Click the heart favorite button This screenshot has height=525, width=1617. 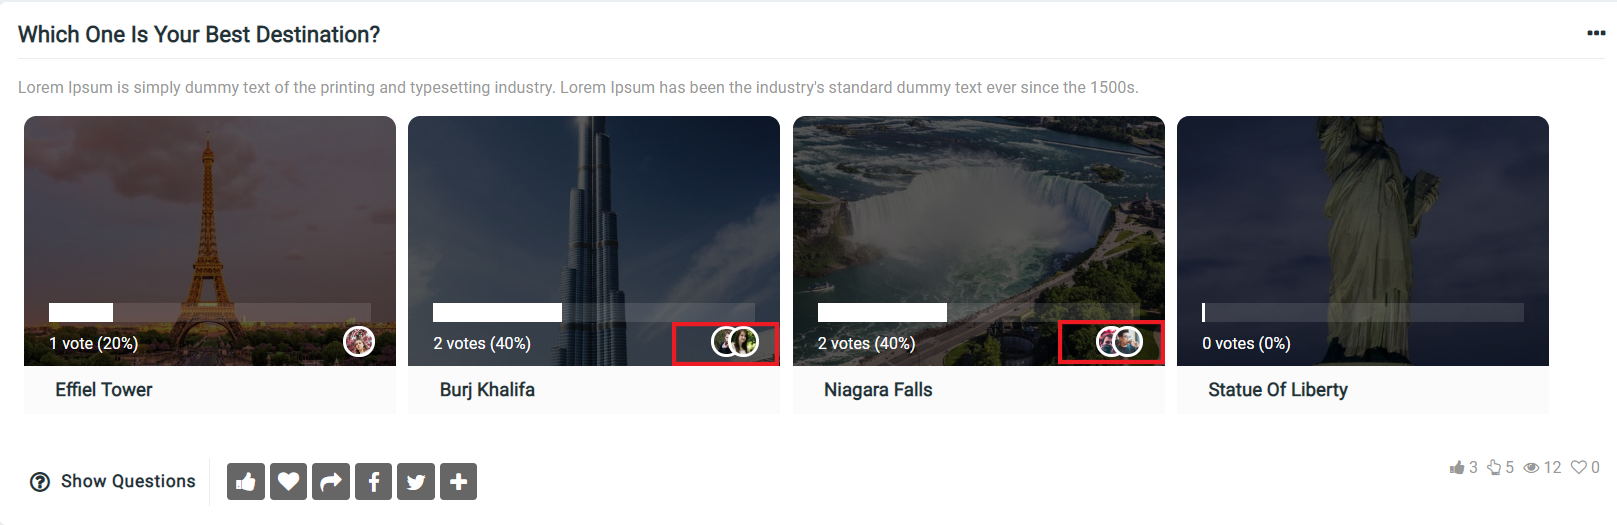pyautogui.click(x=288, y=482)
